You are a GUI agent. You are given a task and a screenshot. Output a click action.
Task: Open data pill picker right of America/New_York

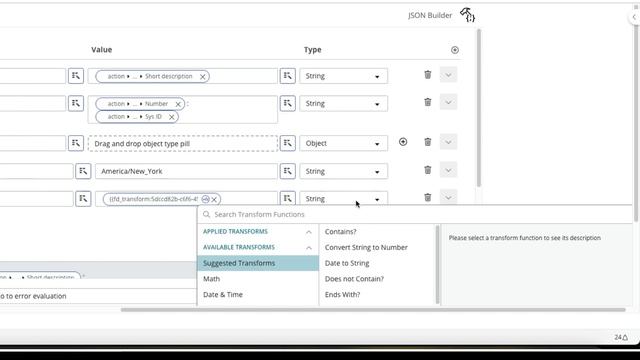tap(288, 171)
